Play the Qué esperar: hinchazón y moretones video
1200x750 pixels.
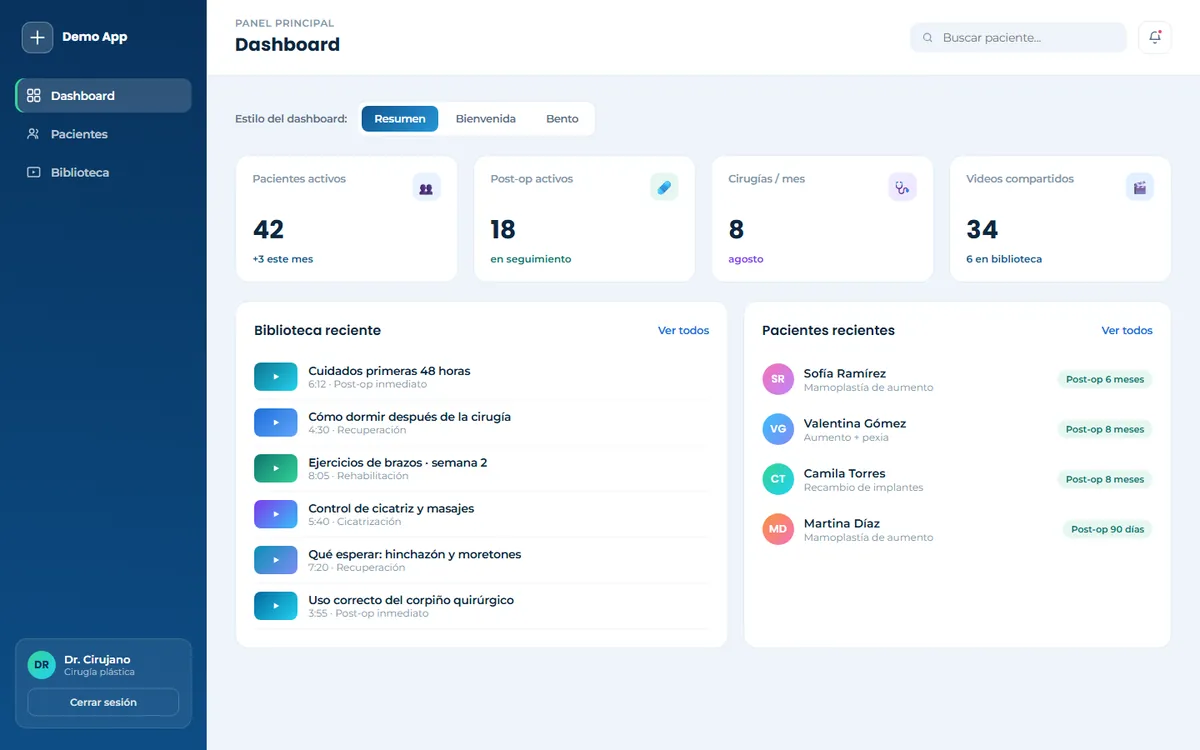(276, 560)
